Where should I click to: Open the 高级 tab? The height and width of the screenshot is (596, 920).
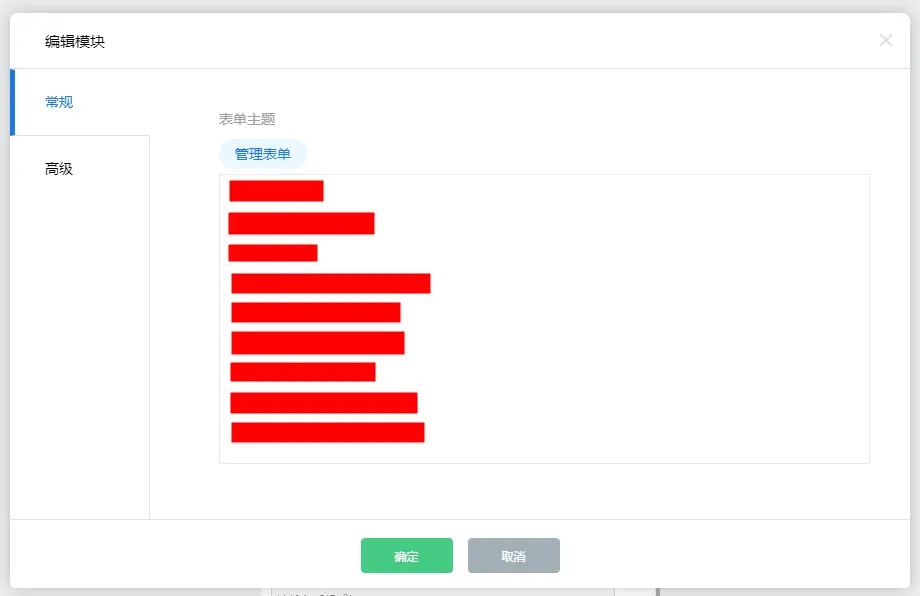[60, 169]
